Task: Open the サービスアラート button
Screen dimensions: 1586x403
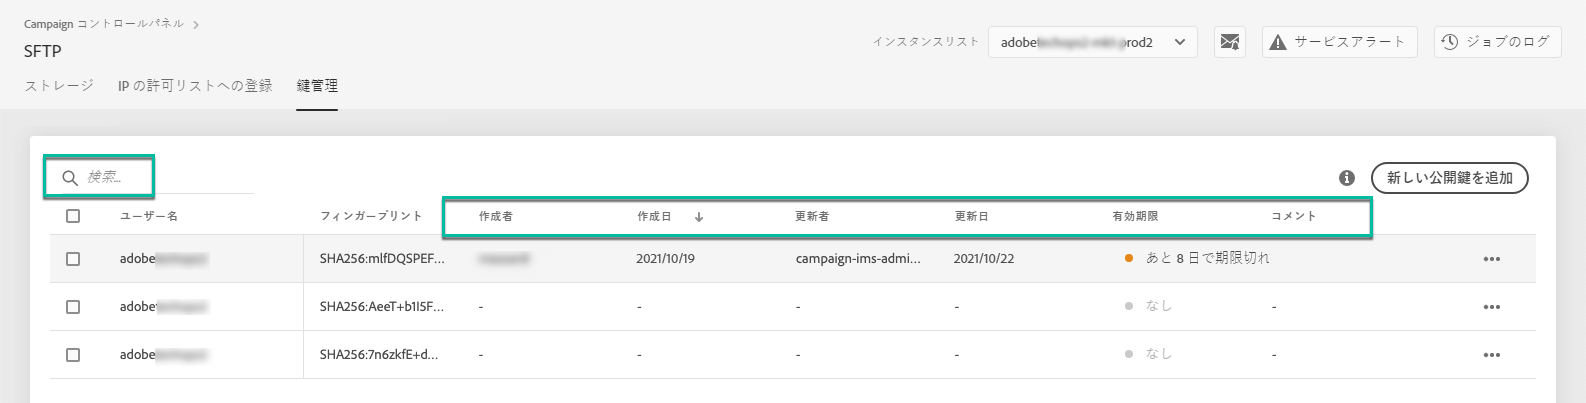Action: (x=1339, y=42)
